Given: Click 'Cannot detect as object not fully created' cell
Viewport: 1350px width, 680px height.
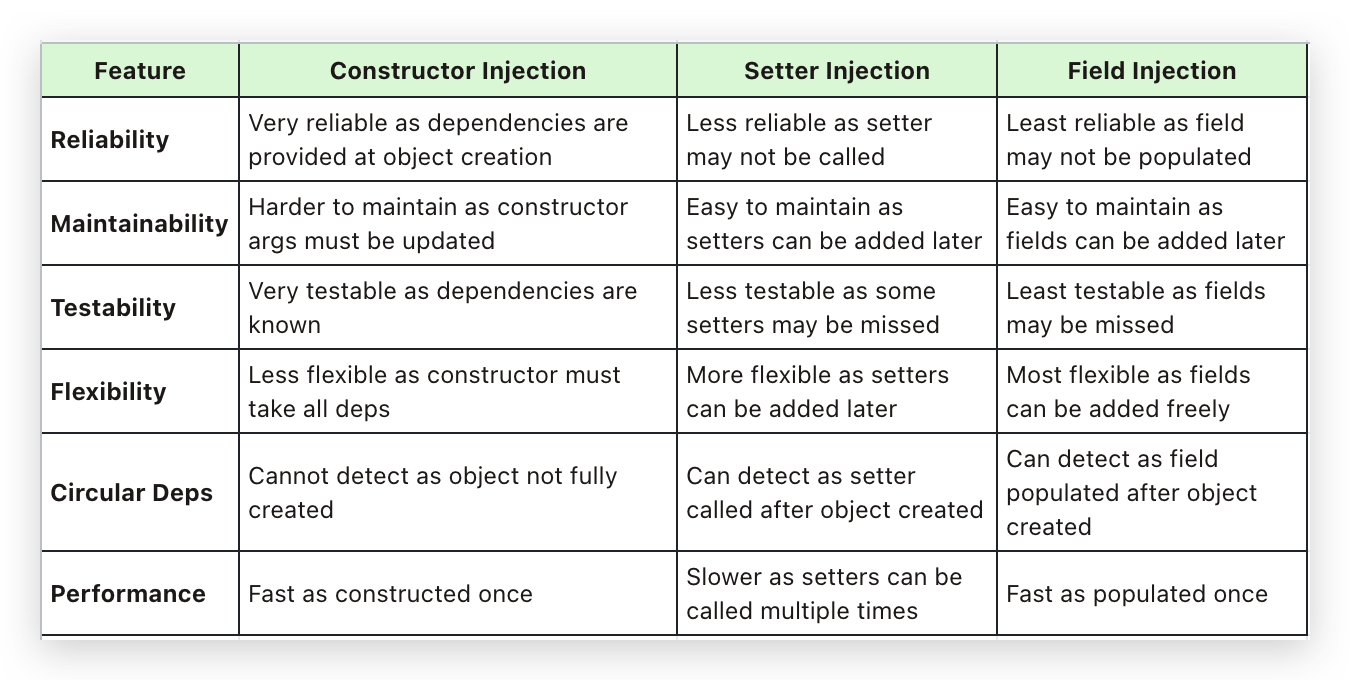Looking at the screenshot, I should tap(458, 492).
